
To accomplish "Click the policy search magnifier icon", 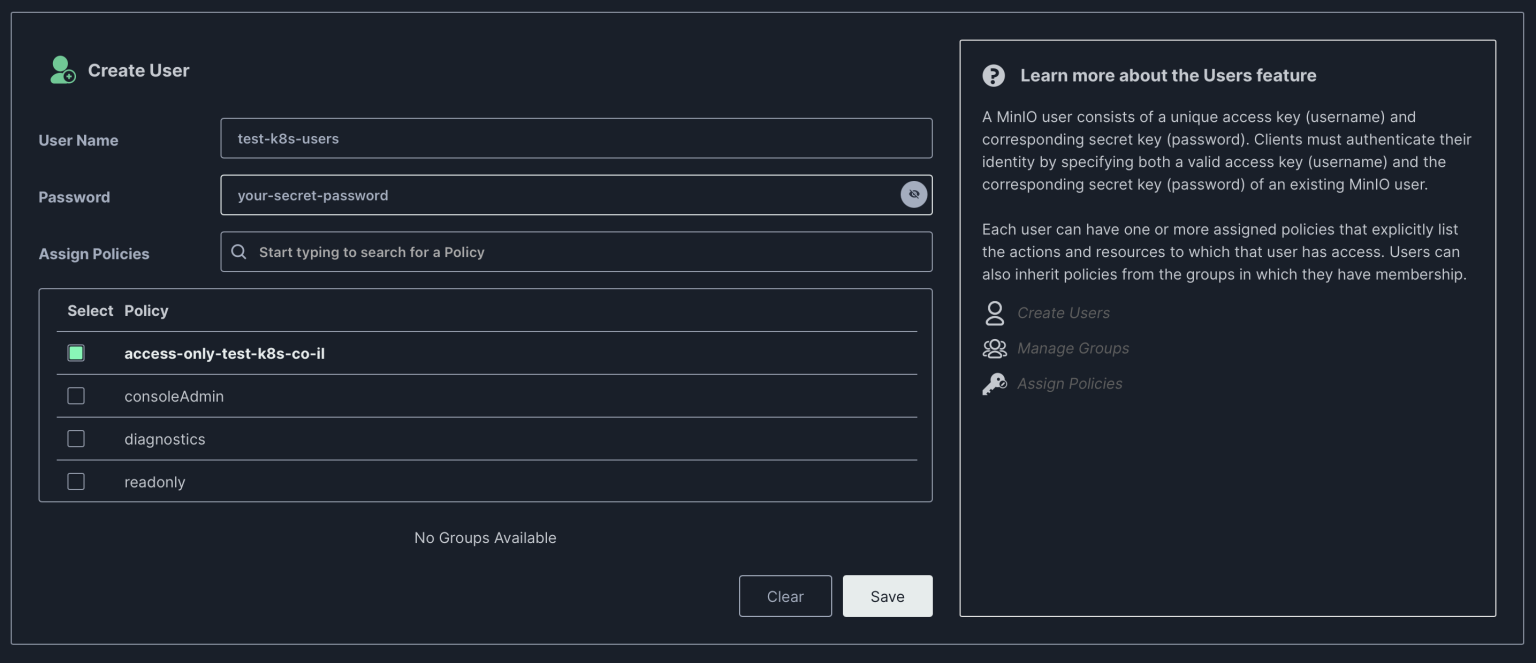I will [239, 252].
